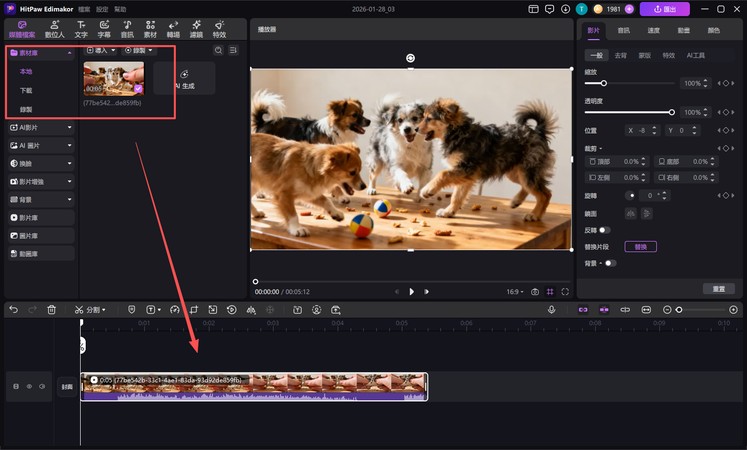Open the 轉場 transitions panel
This screenshot has height=450, width=747.
tap(173, 28)
